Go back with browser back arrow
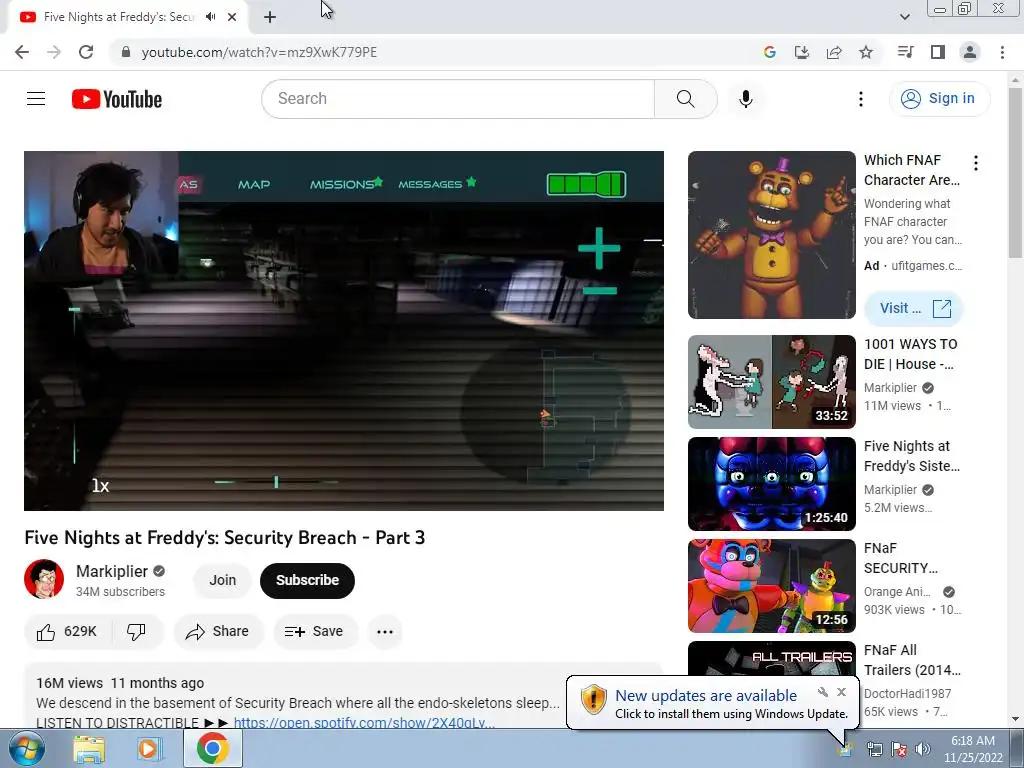 (22, 52)
